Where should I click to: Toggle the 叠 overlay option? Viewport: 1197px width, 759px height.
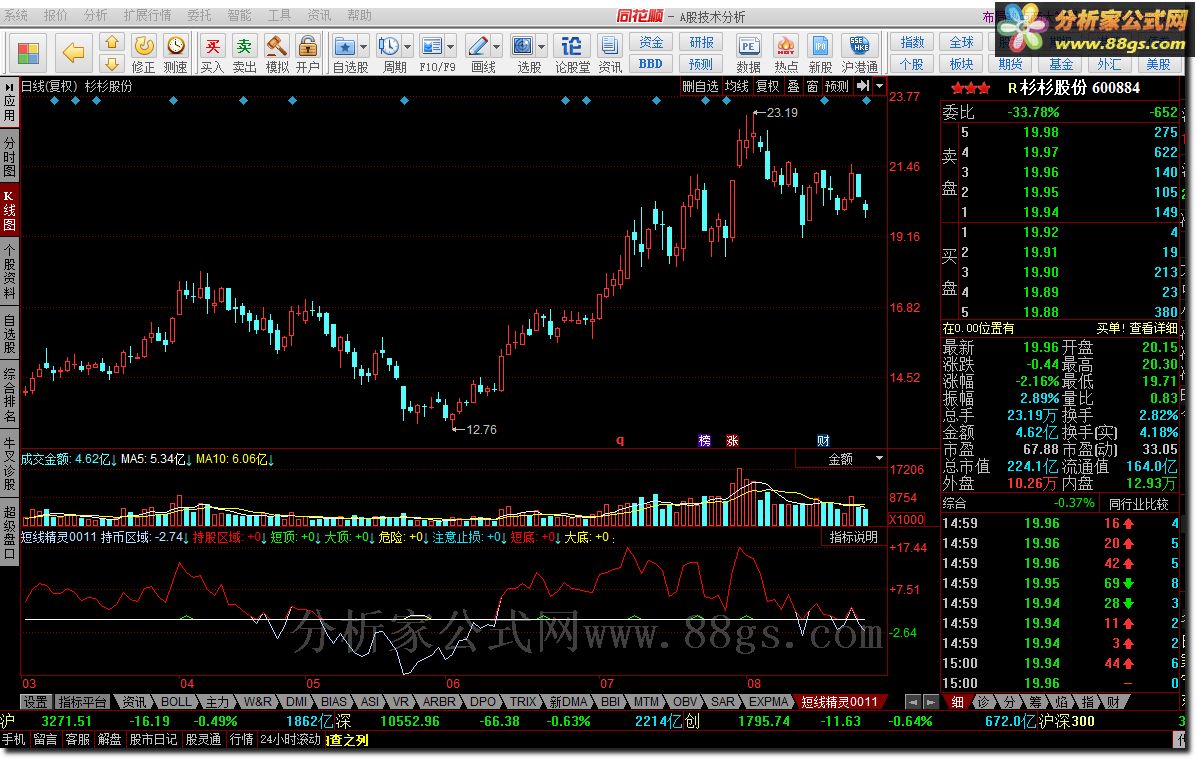794,86
